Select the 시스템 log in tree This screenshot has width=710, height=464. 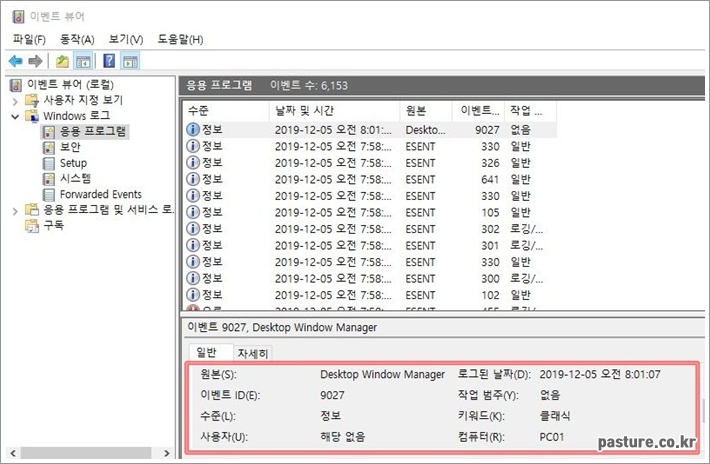(75, 178)
